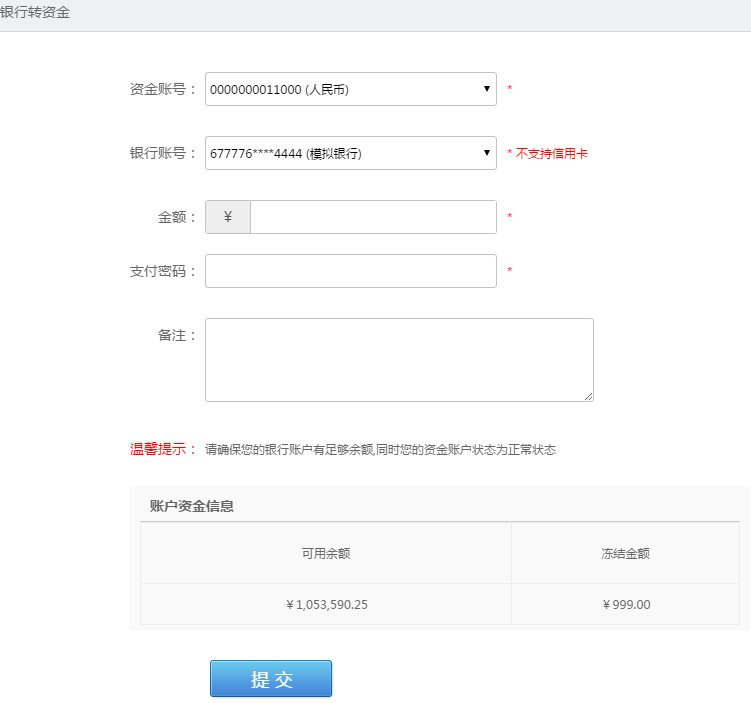This screenshot has width=751, height=703.
Task: Click the 账户资金信息 section heading
Action: (192, 506)
